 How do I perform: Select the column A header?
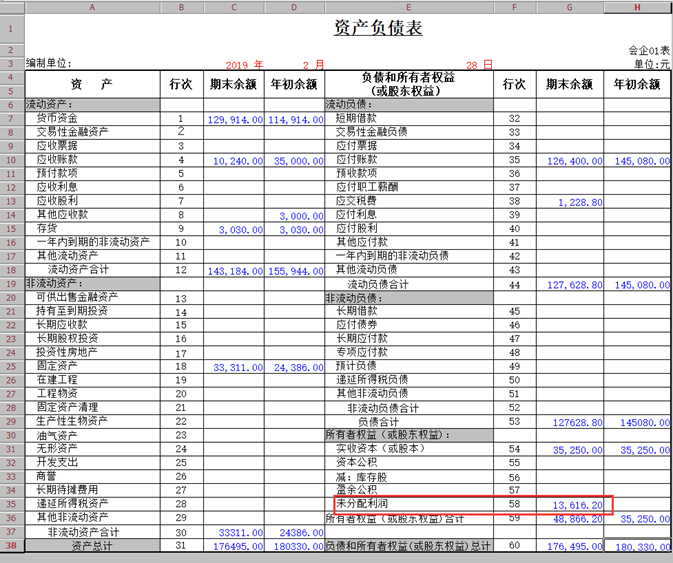(x=92, y=7)
